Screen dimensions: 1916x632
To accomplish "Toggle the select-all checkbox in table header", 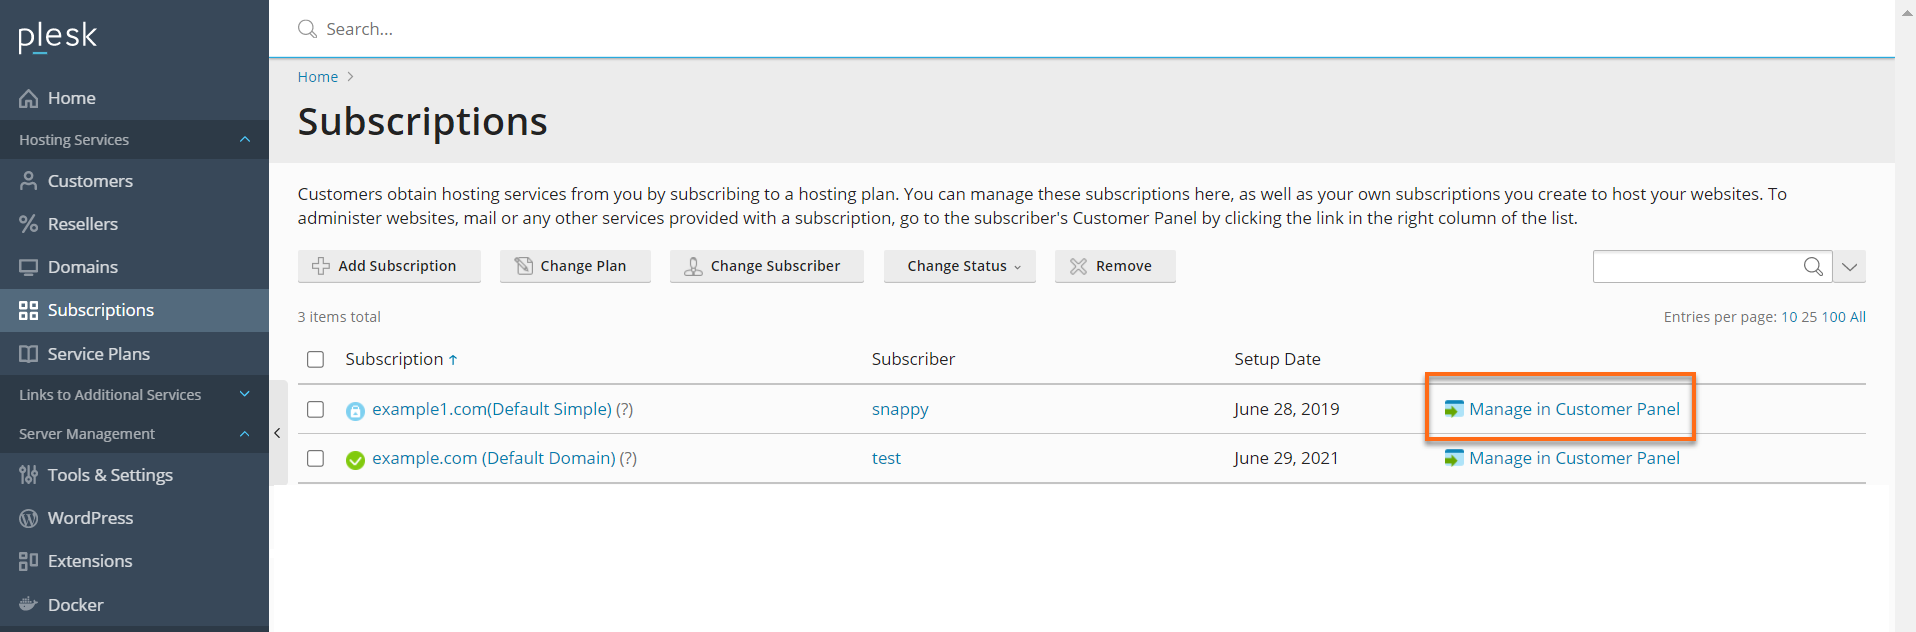I will (315, 359).
